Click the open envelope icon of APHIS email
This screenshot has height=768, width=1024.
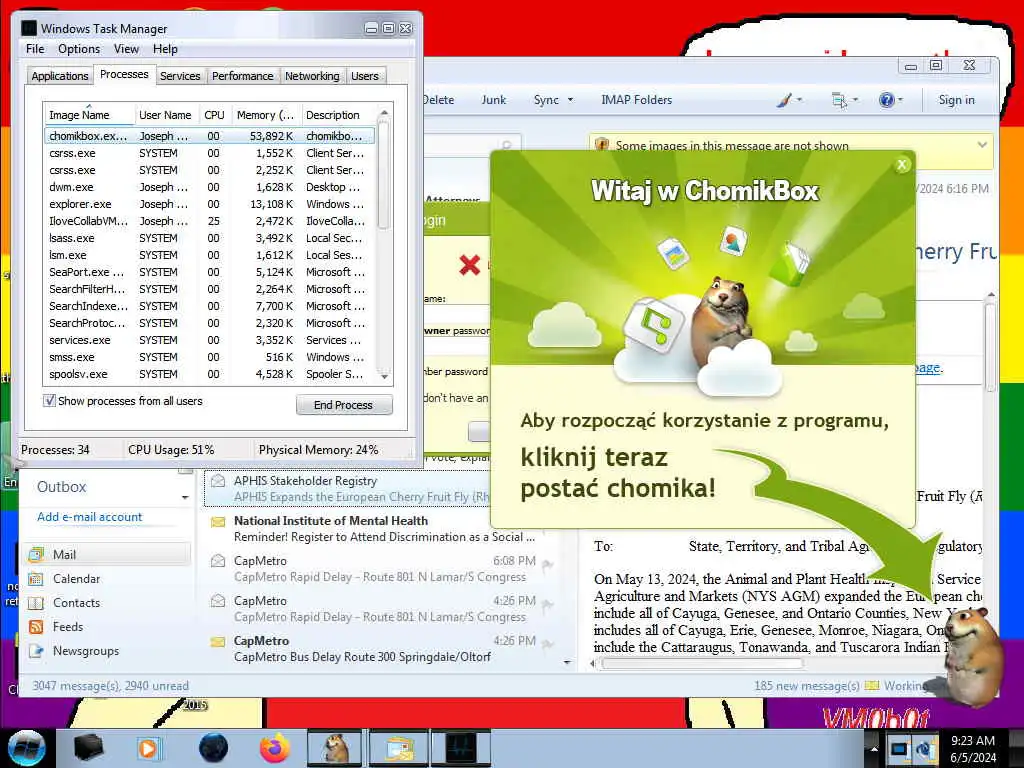coord(218,481)
